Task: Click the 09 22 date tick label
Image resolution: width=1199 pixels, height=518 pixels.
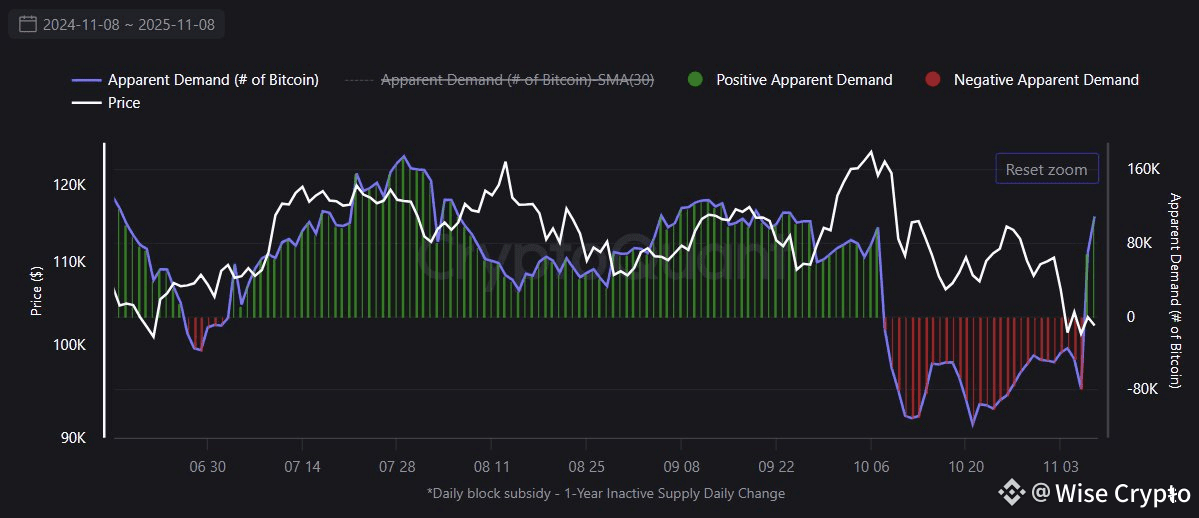Action: (x=775, y=466)
